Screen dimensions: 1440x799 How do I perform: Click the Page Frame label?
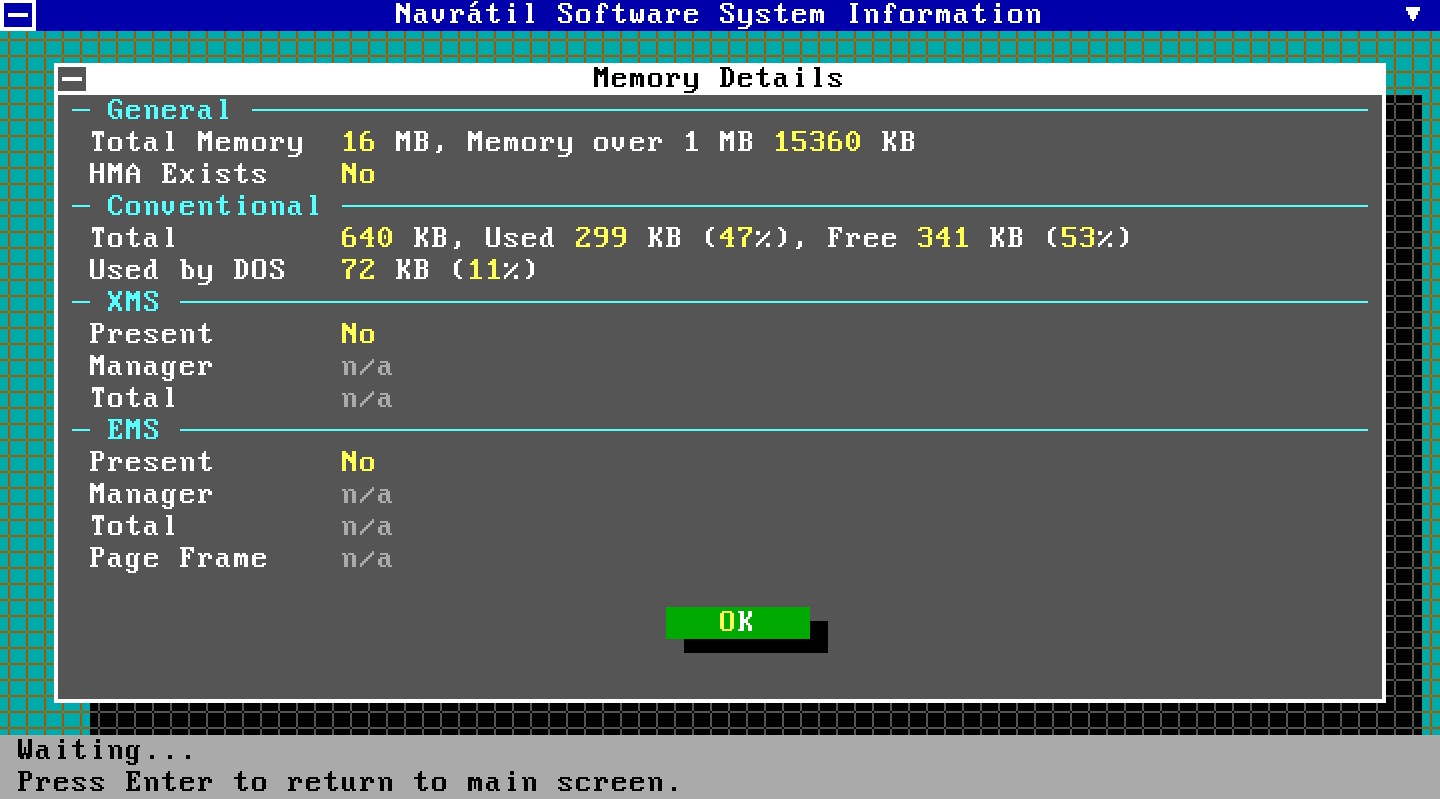[179, 558]
